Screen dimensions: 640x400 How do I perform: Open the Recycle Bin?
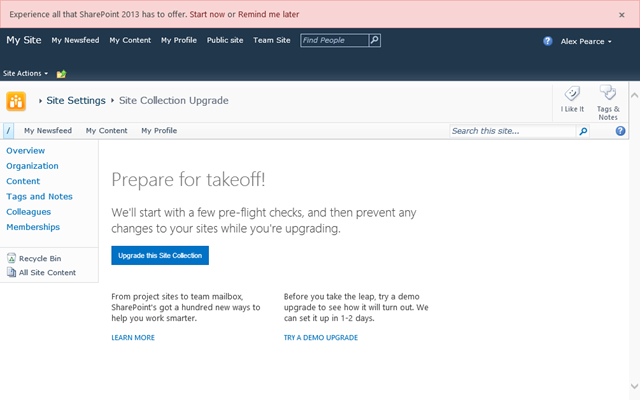(41, 258)
